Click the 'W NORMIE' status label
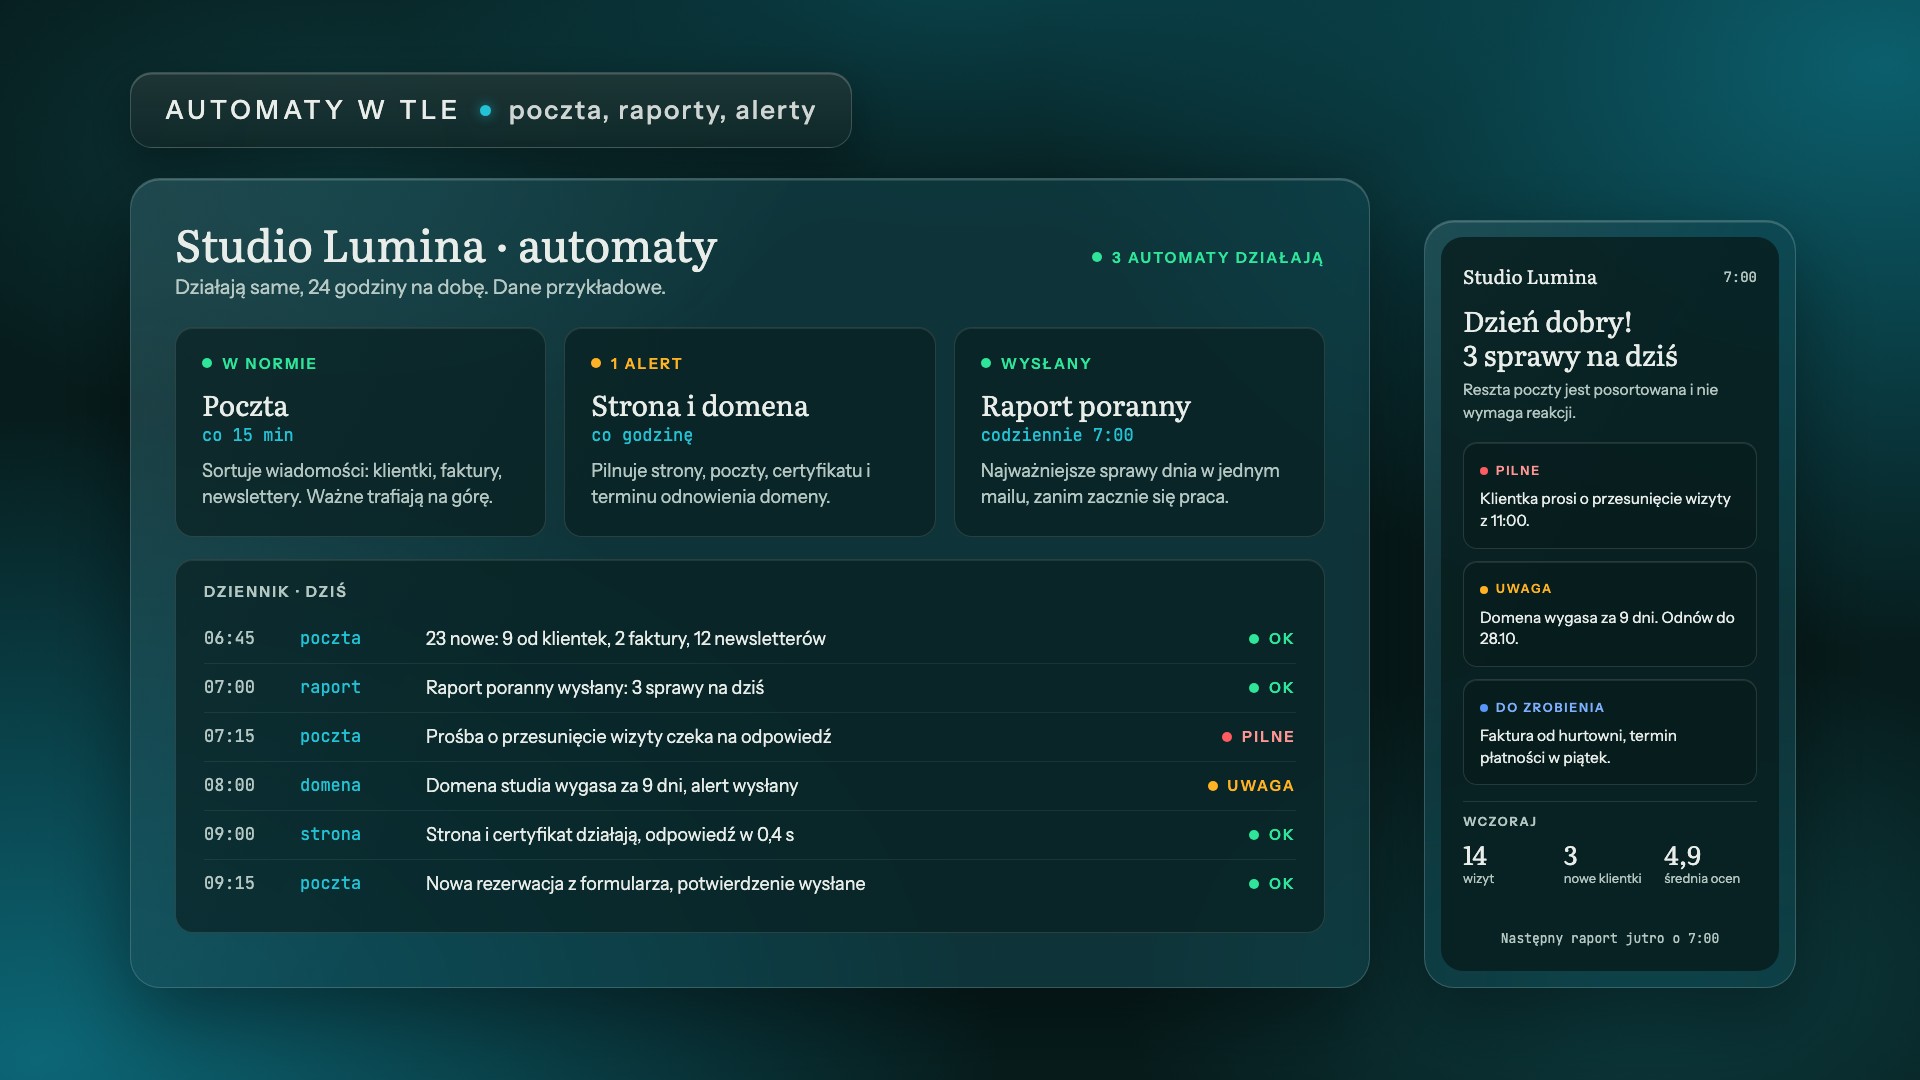This screenshot has height=1080, width=1920. 259,364
